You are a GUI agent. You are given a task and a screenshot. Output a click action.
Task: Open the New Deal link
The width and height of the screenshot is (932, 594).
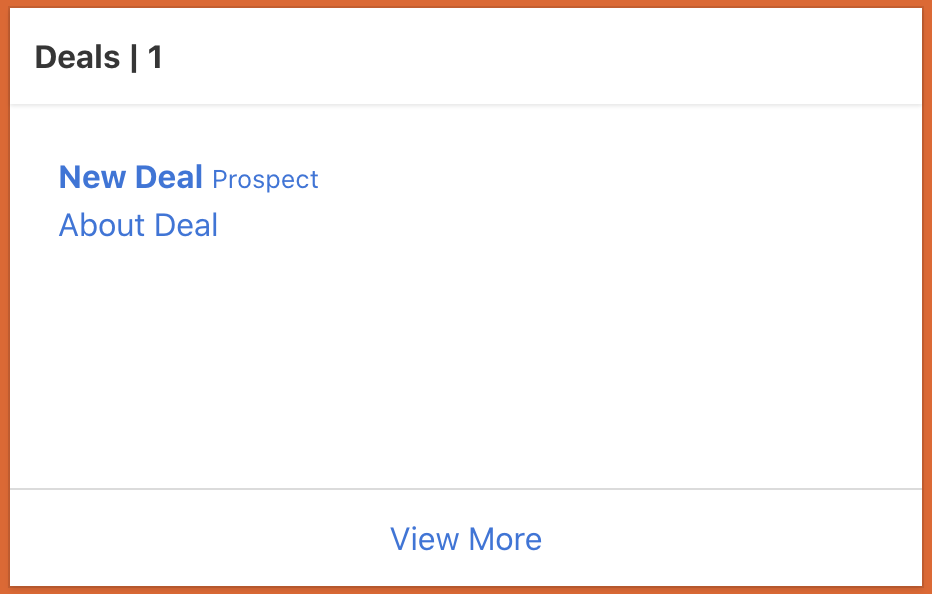(x=131, y=178)
